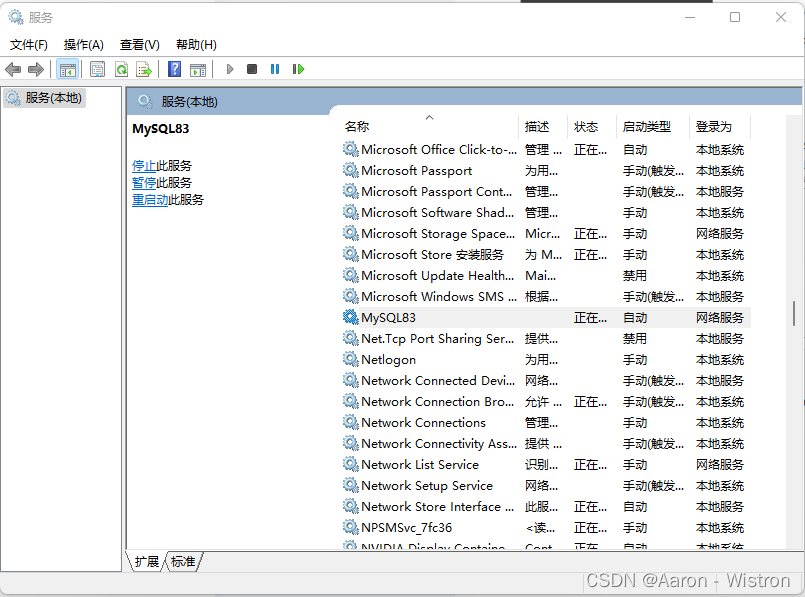
Task: Click the vertical scrollbar thumb of services list
Action: tap(794, 313)
